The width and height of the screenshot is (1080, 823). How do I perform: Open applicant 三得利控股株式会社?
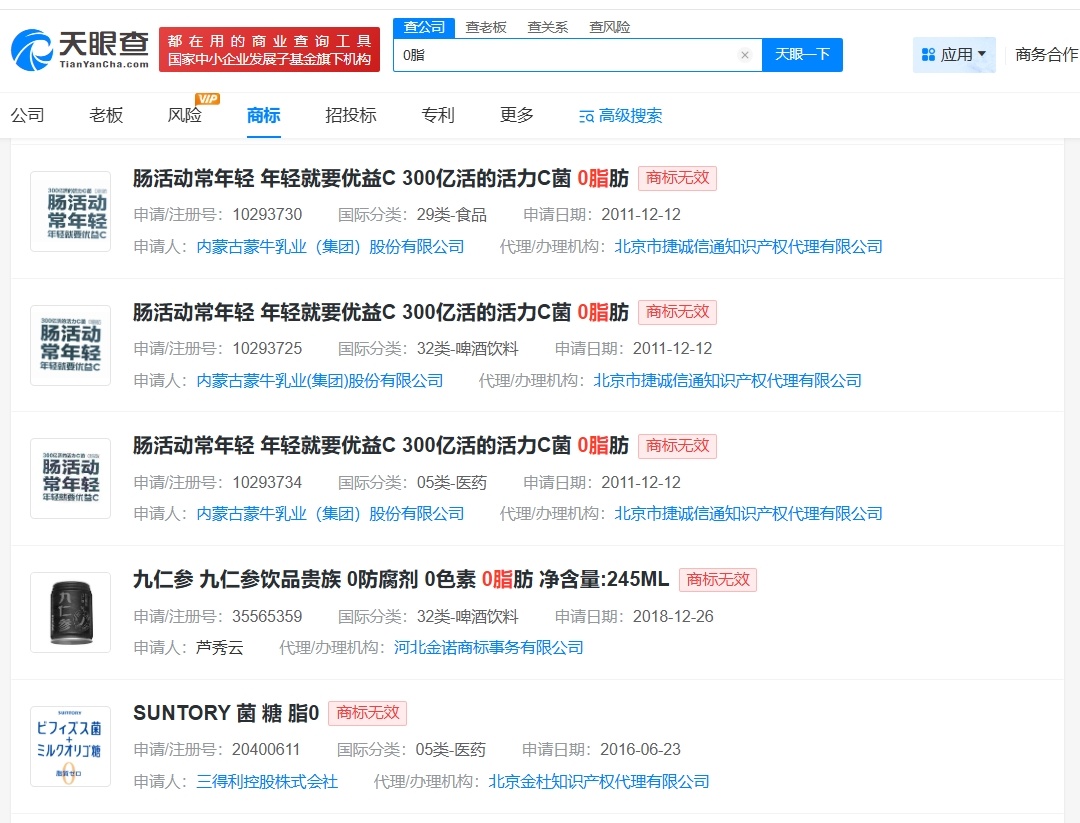pyautogui.click(x=267, y=781)
